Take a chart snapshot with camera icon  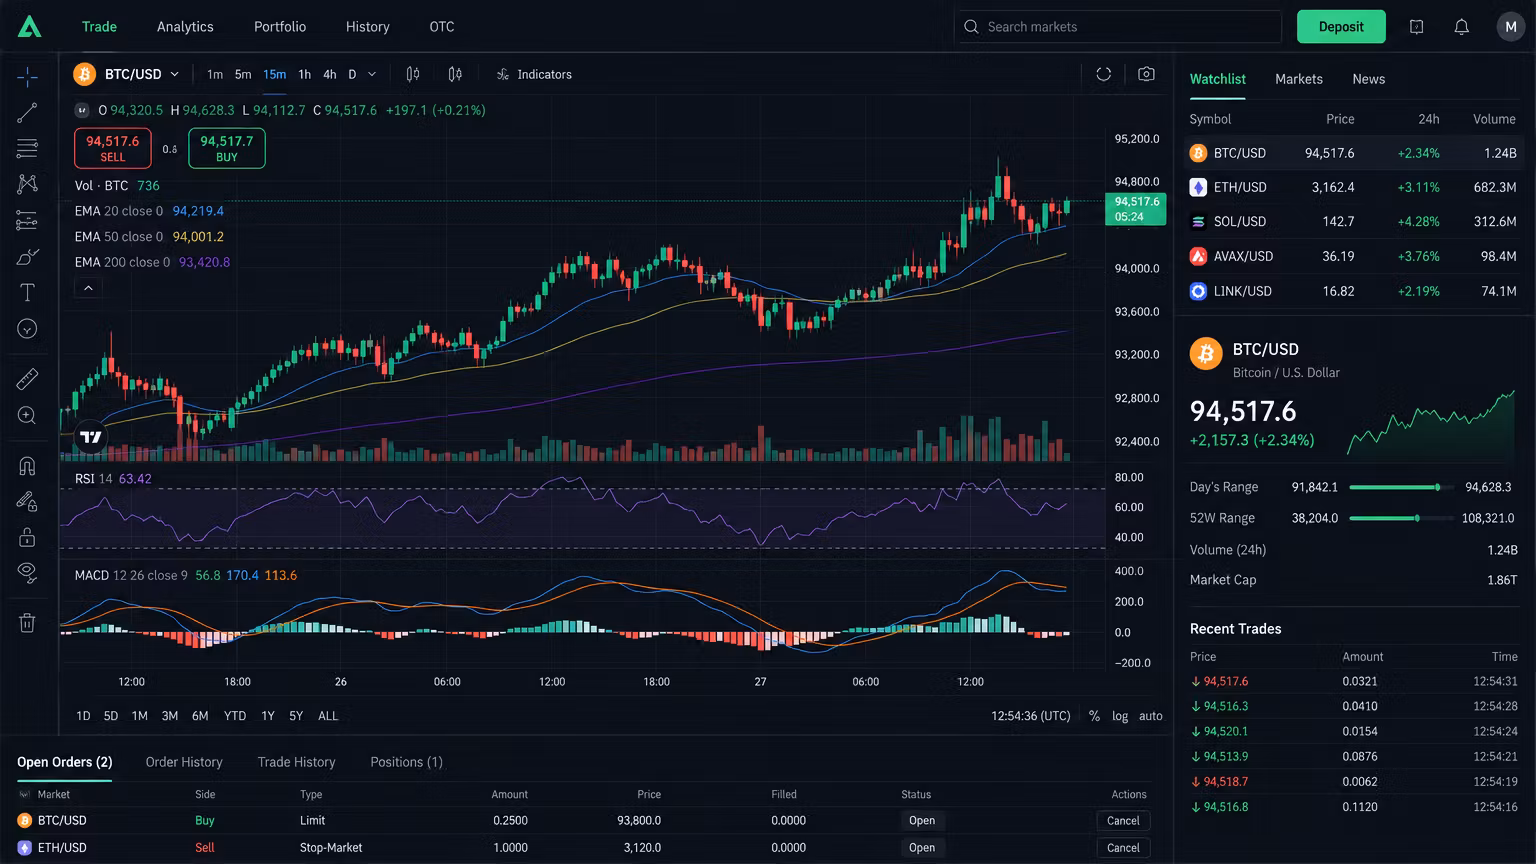[x=1146, y=74]
